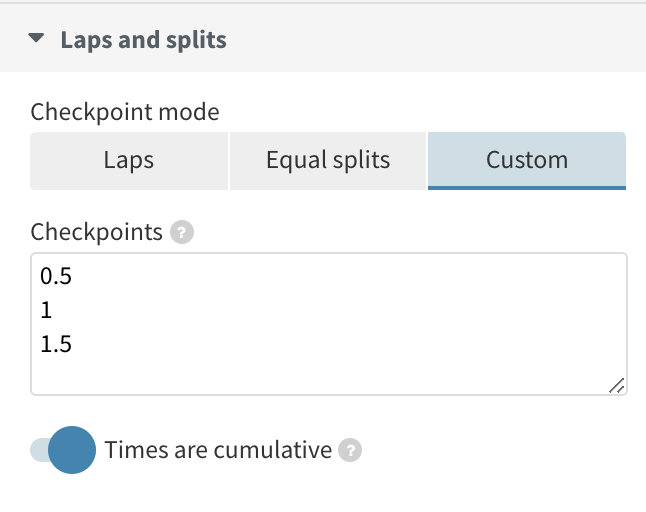Click inside the Checkpoints text area

pyautogui.click(x=329, y=324)
